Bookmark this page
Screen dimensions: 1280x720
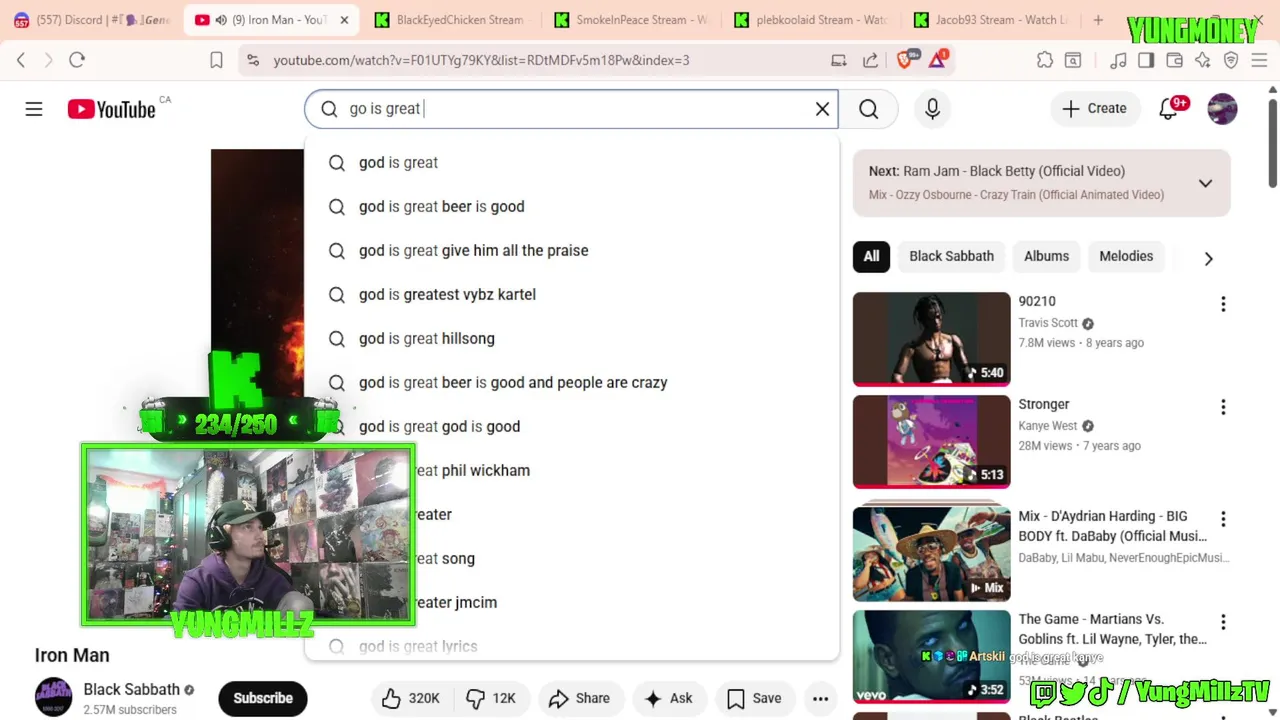pyautogui.click(x=216, y=60)
